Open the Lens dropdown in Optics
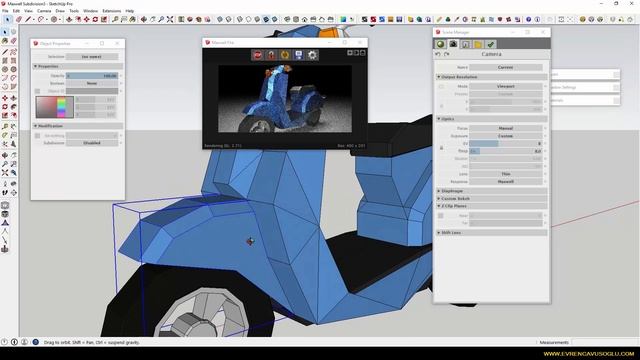This screenshot has height=360, width=640. [506, 174]
